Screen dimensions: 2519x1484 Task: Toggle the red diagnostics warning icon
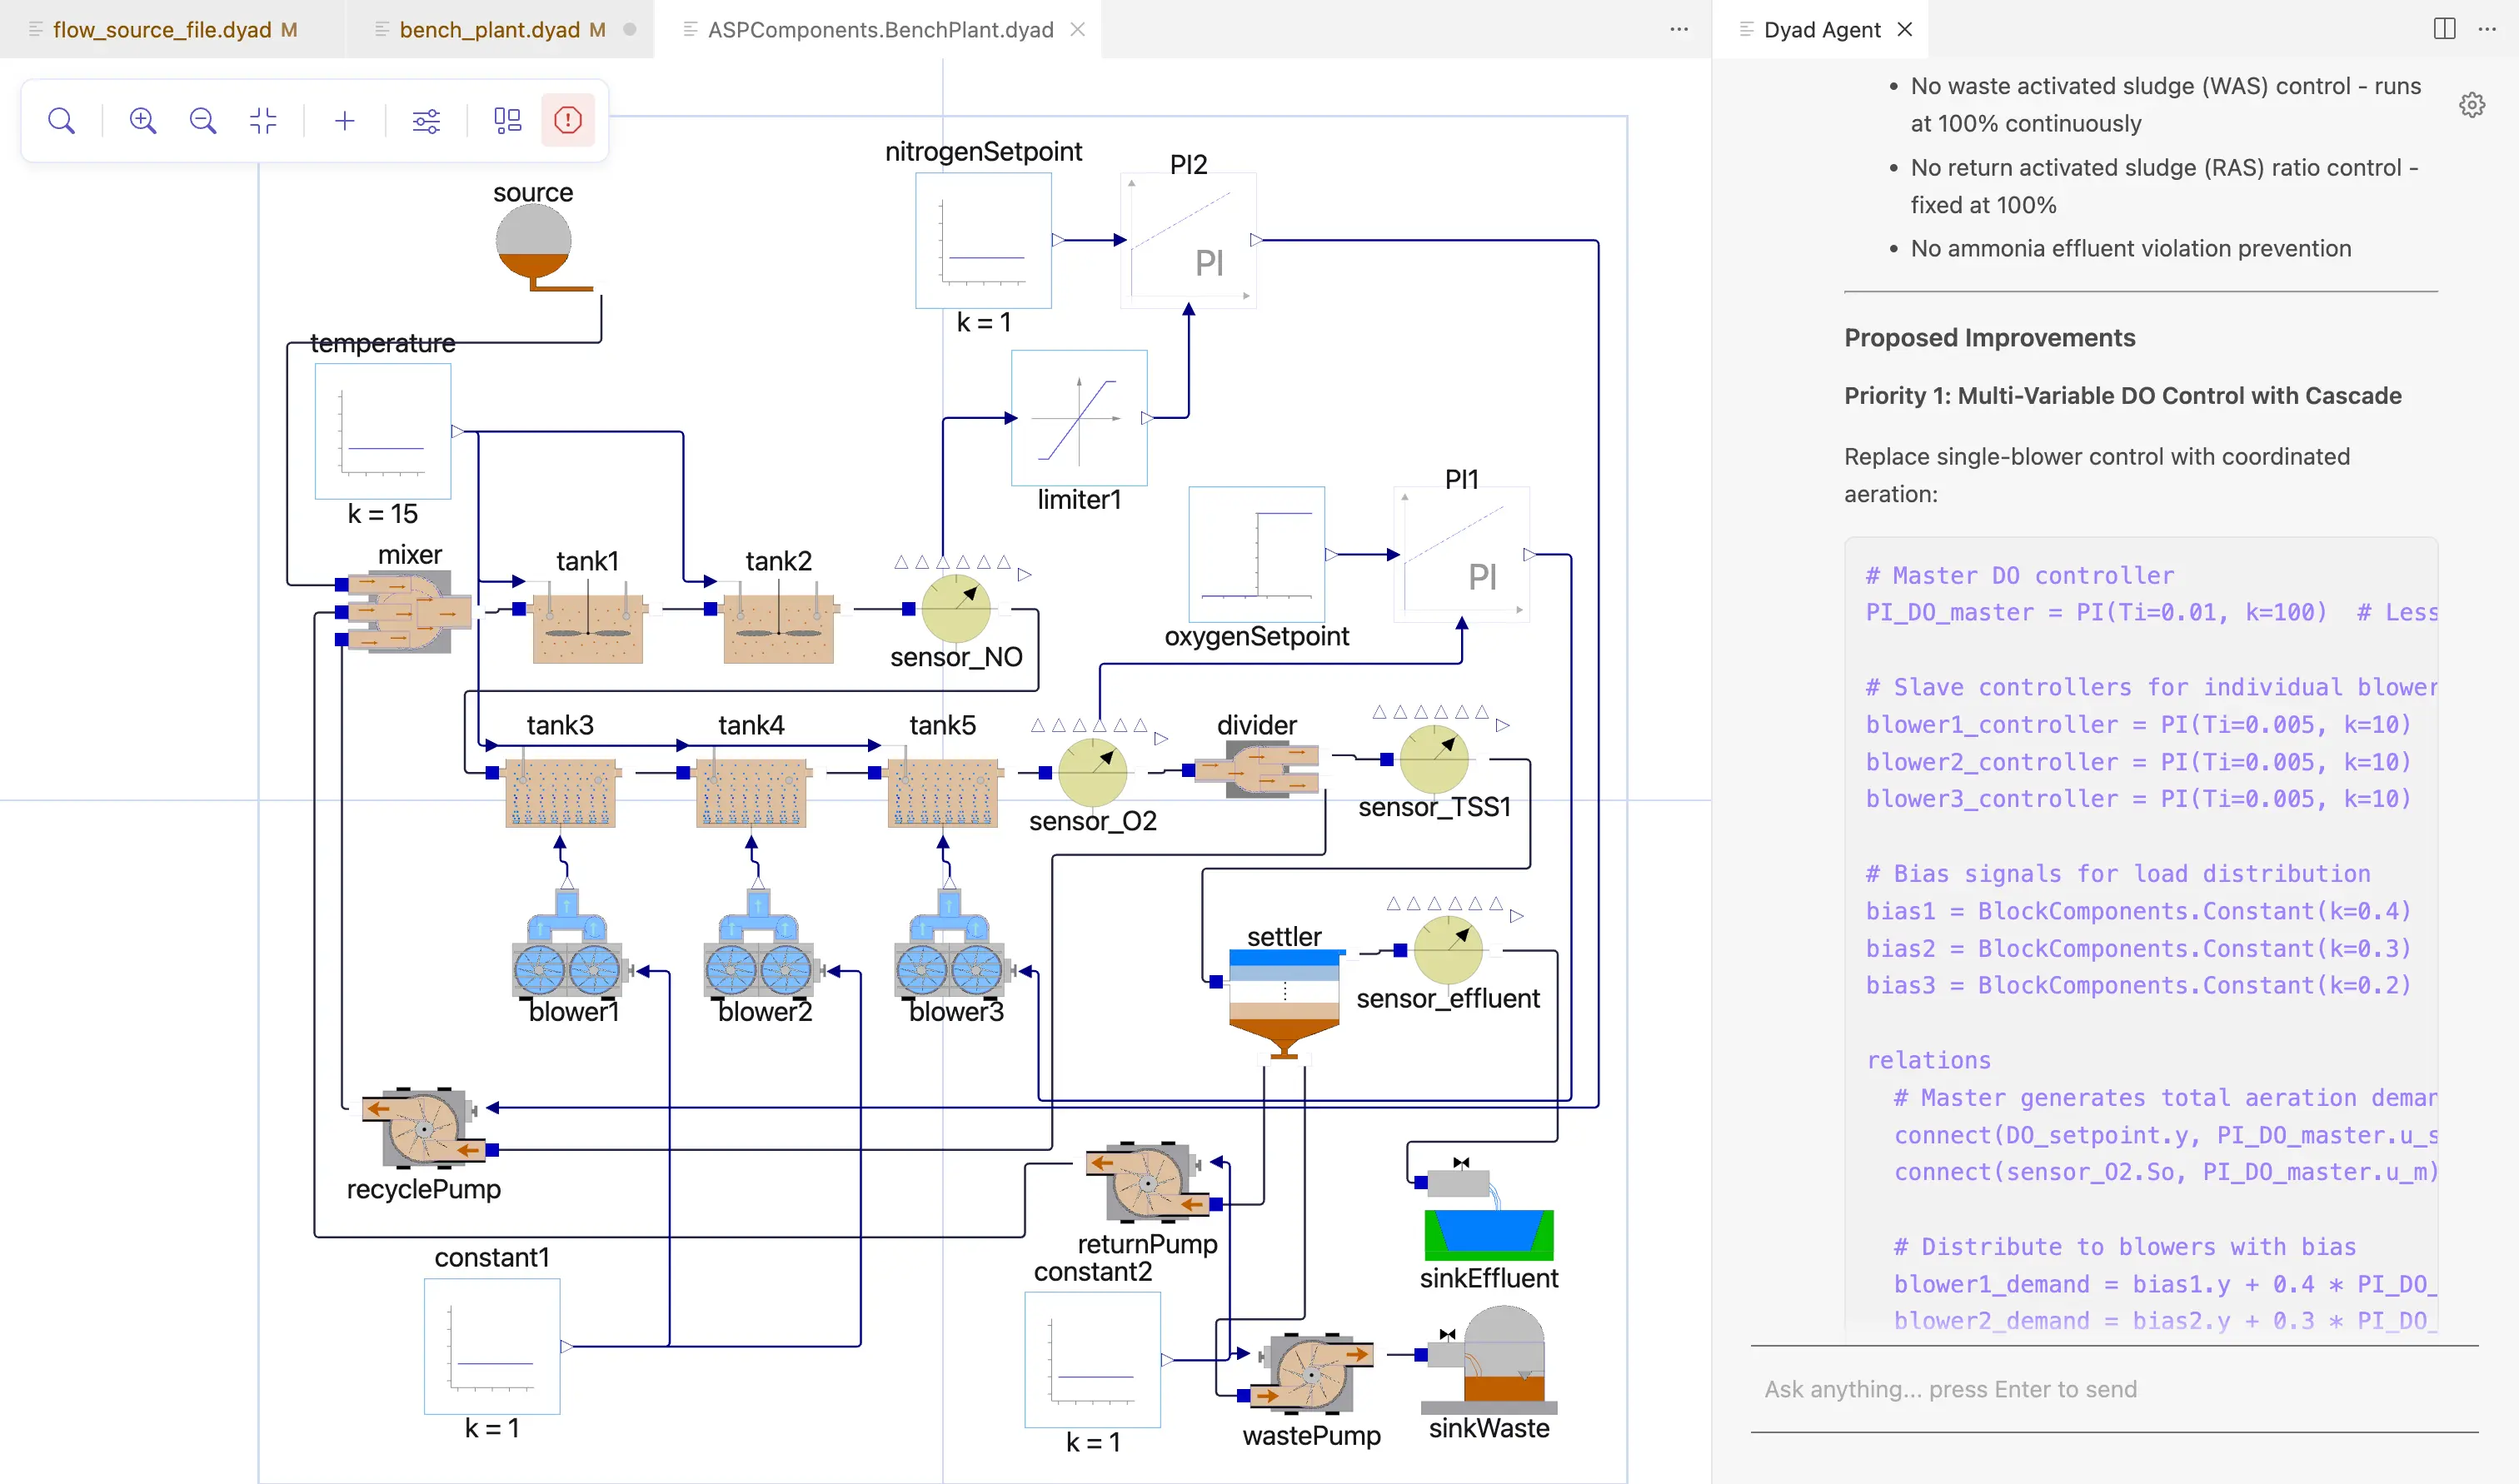coord(568,121)
